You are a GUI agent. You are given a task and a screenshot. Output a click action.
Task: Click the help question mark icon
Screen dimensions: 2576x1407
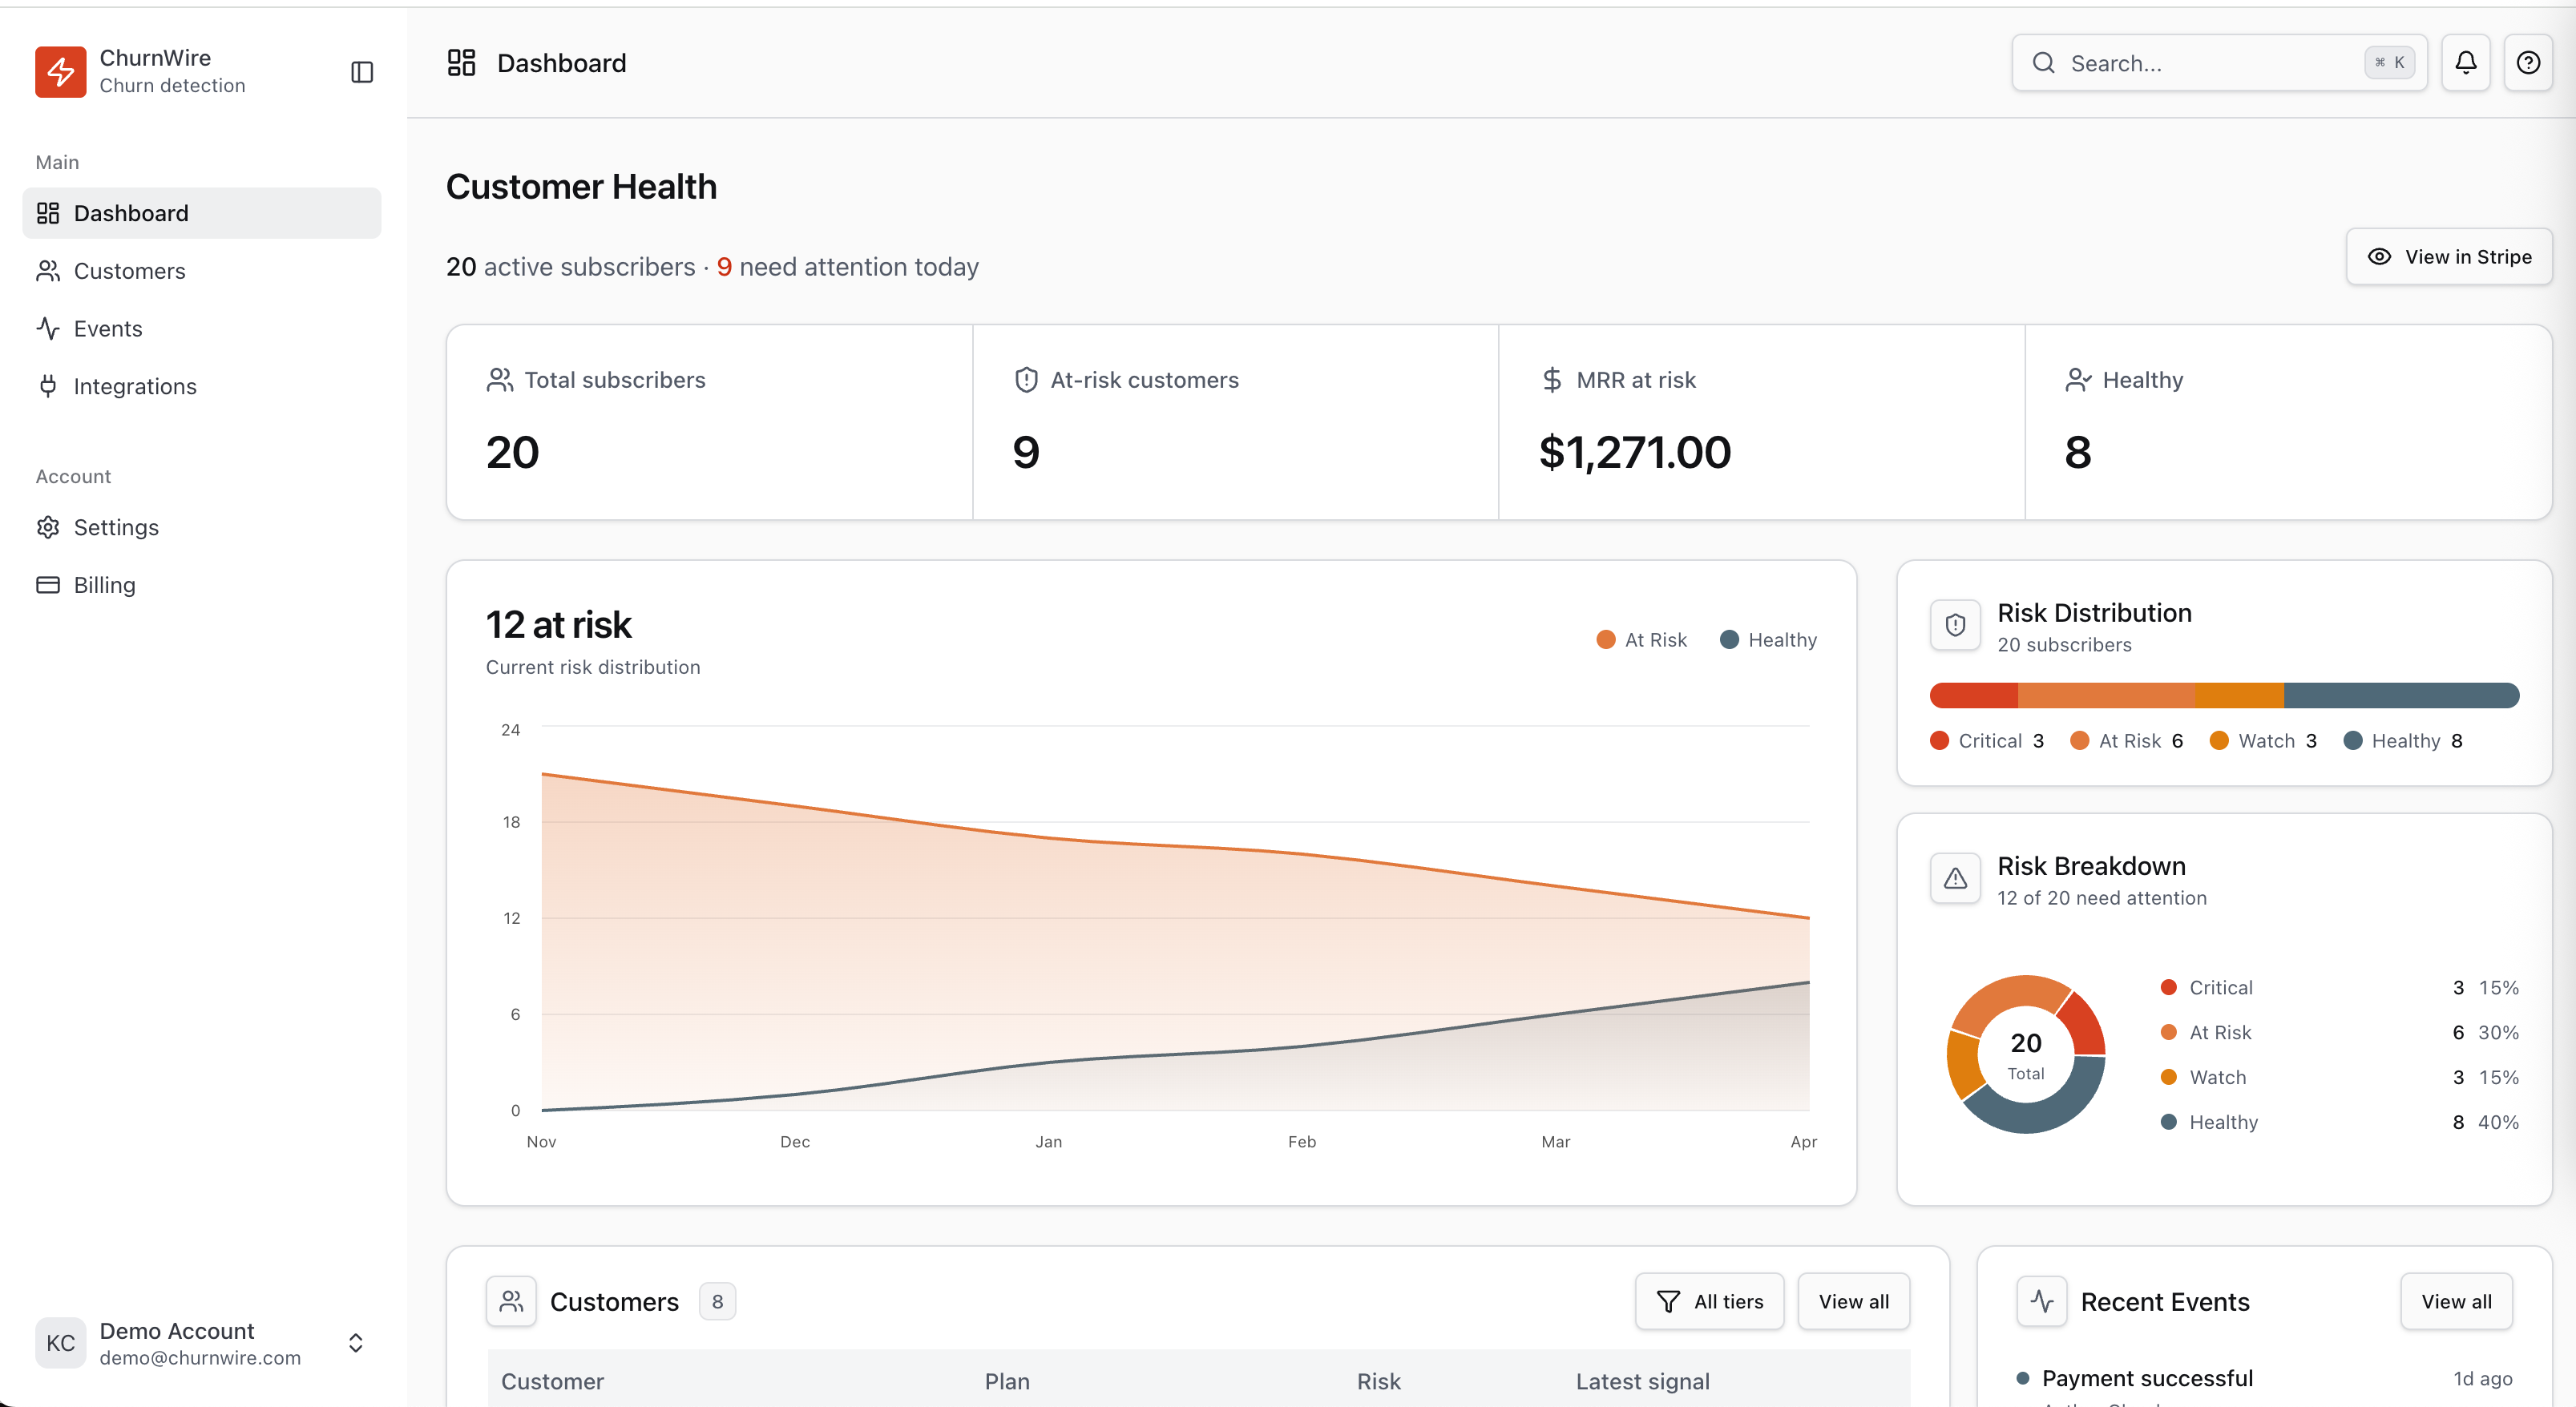pos(2528,63)
